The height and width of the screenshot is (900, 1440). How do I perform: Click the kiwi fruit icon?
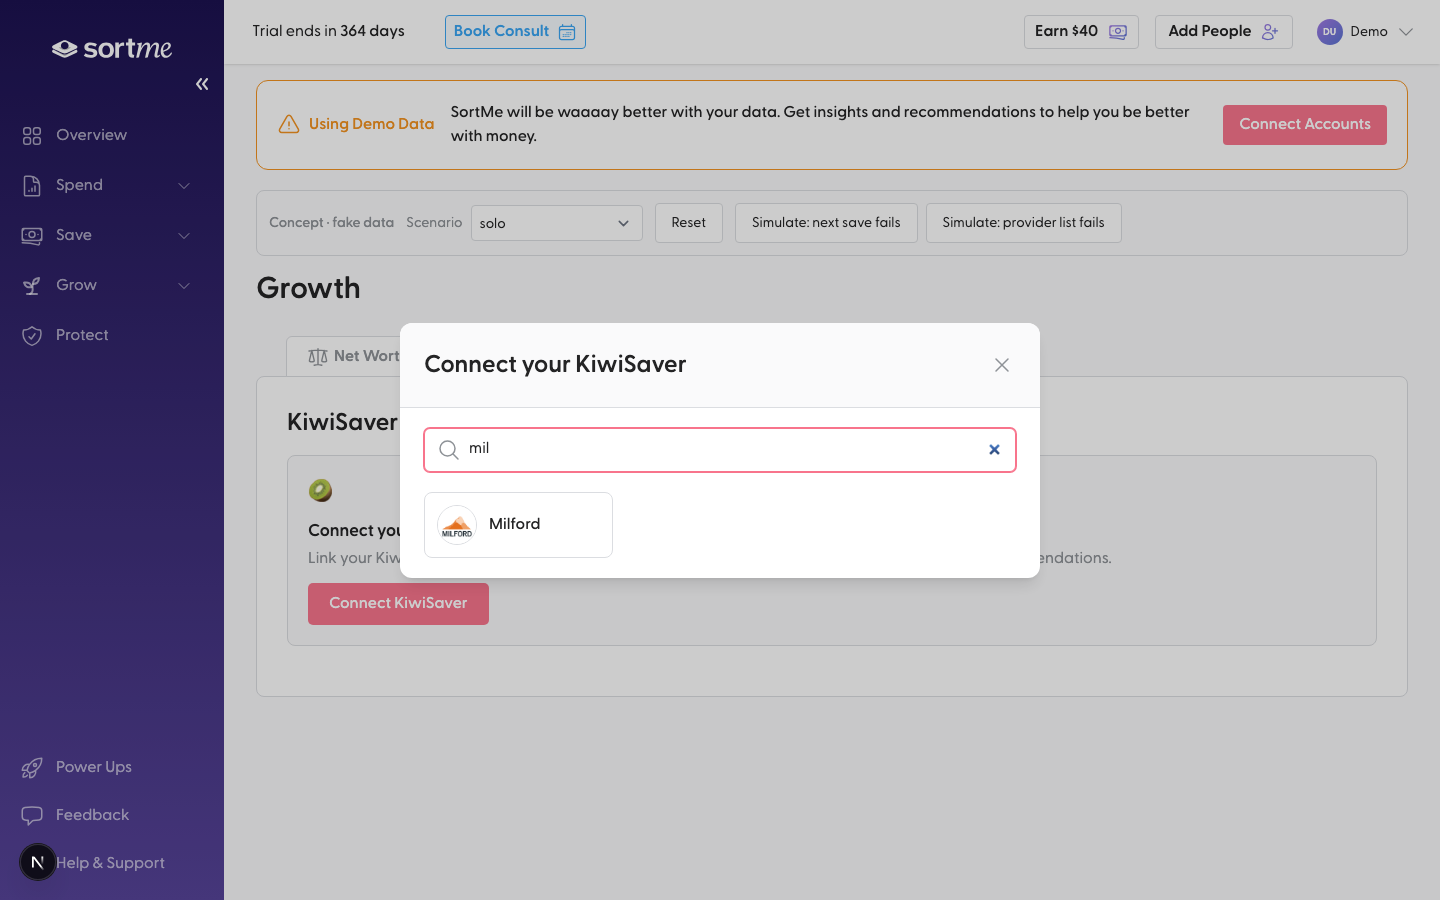tap(320, 490)
